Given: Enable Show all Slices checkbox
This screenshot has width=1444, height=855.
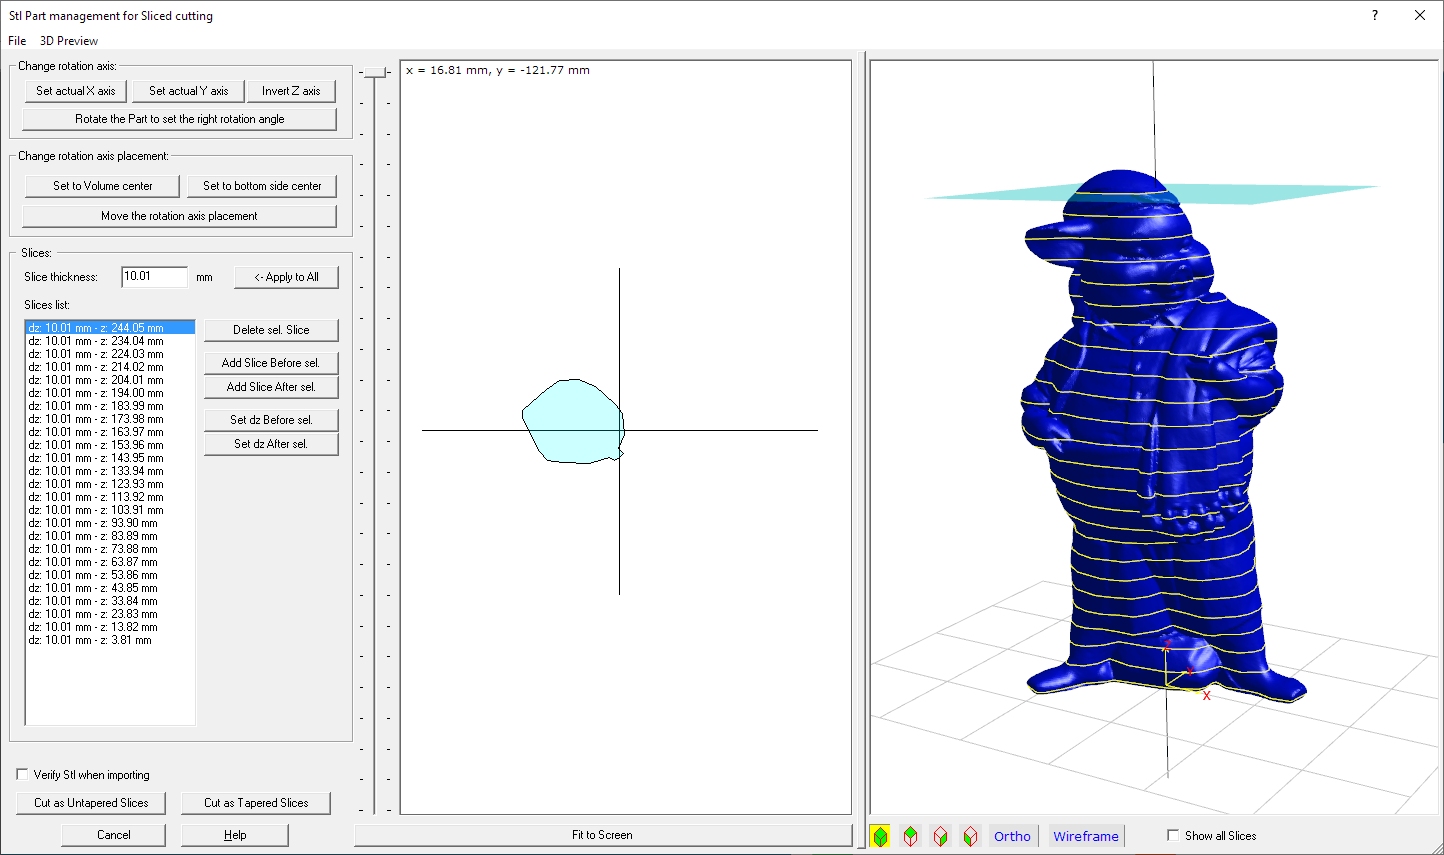Looking at the screenshot, I should [x=1173, y=835].
